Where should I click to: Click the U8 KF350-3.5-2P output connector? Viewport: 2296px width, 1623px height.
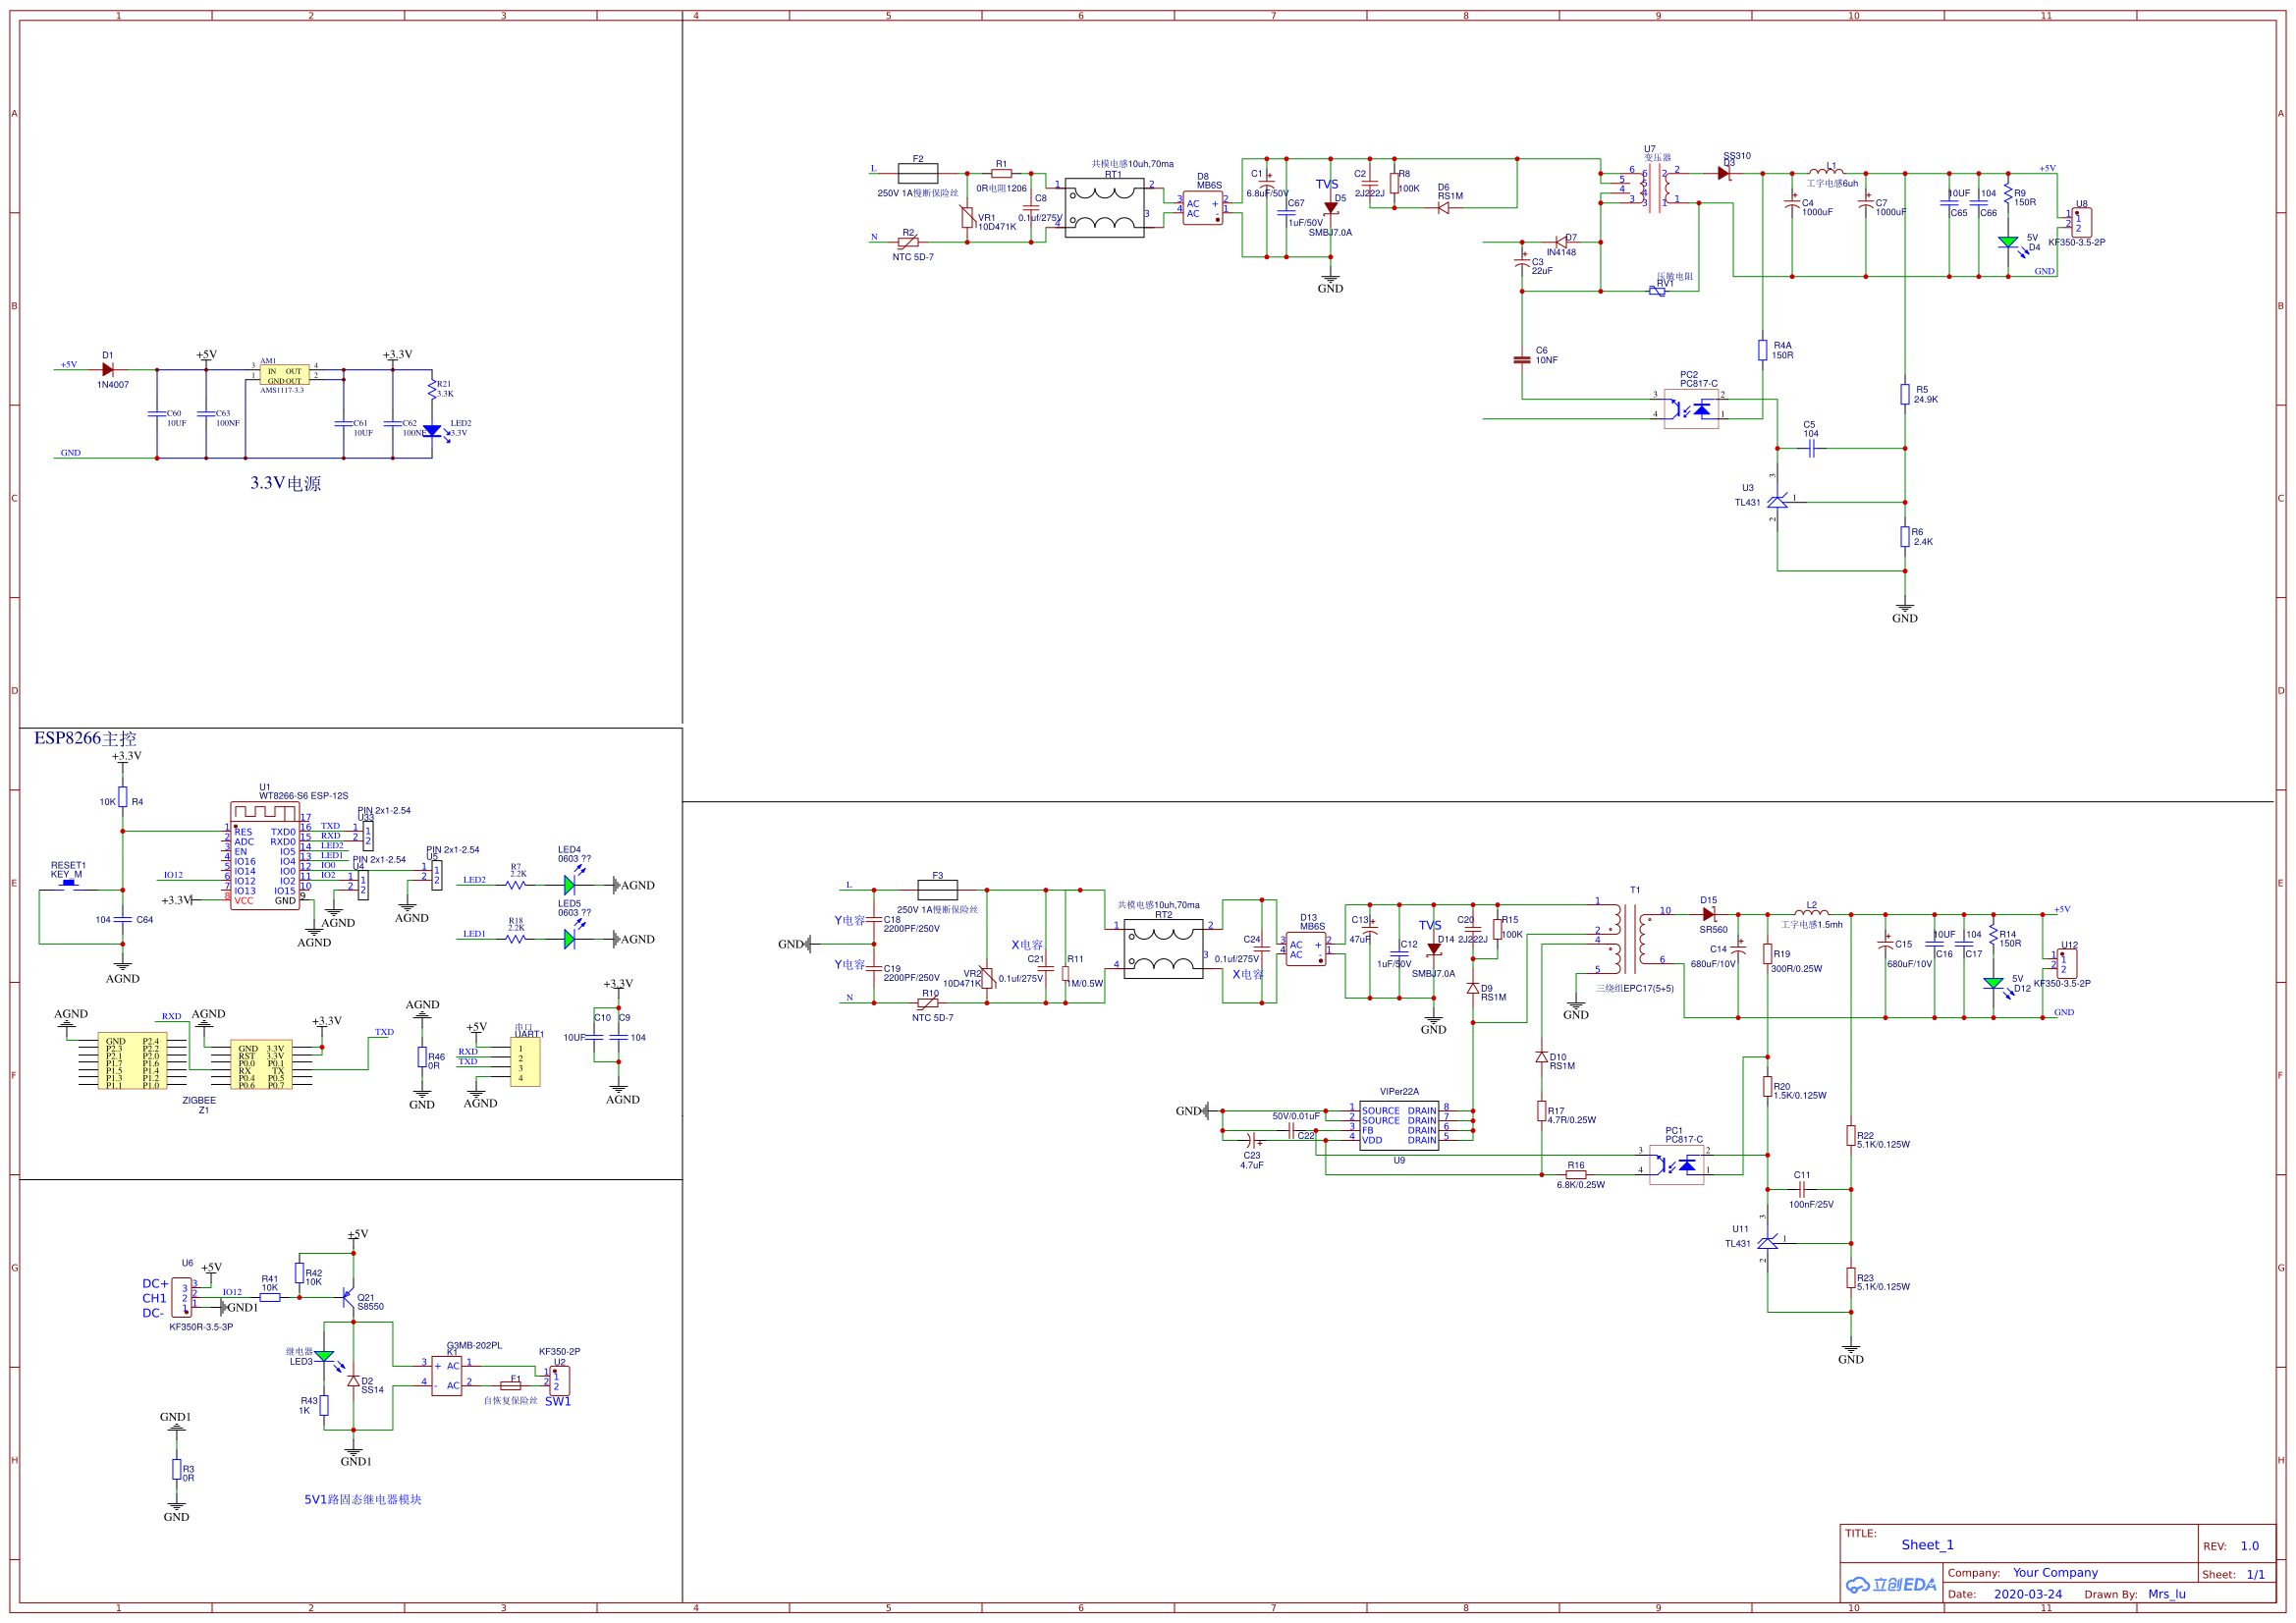[x=2081, y=222]
